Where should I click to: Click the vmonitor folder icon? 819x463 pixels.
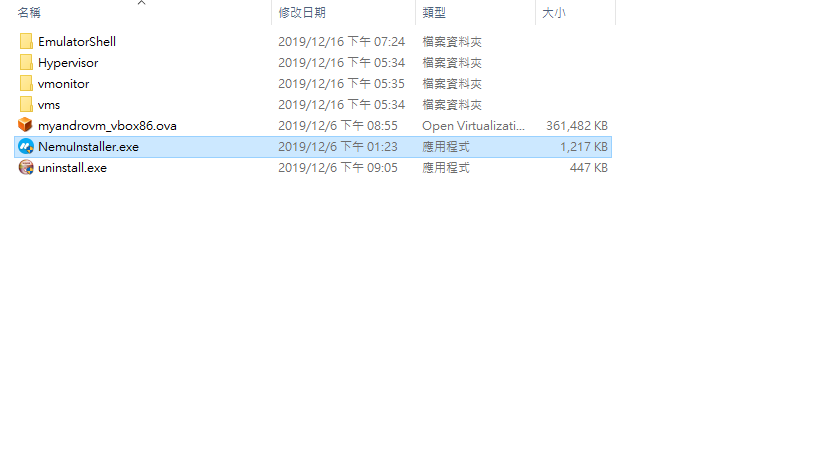point(26,83)
